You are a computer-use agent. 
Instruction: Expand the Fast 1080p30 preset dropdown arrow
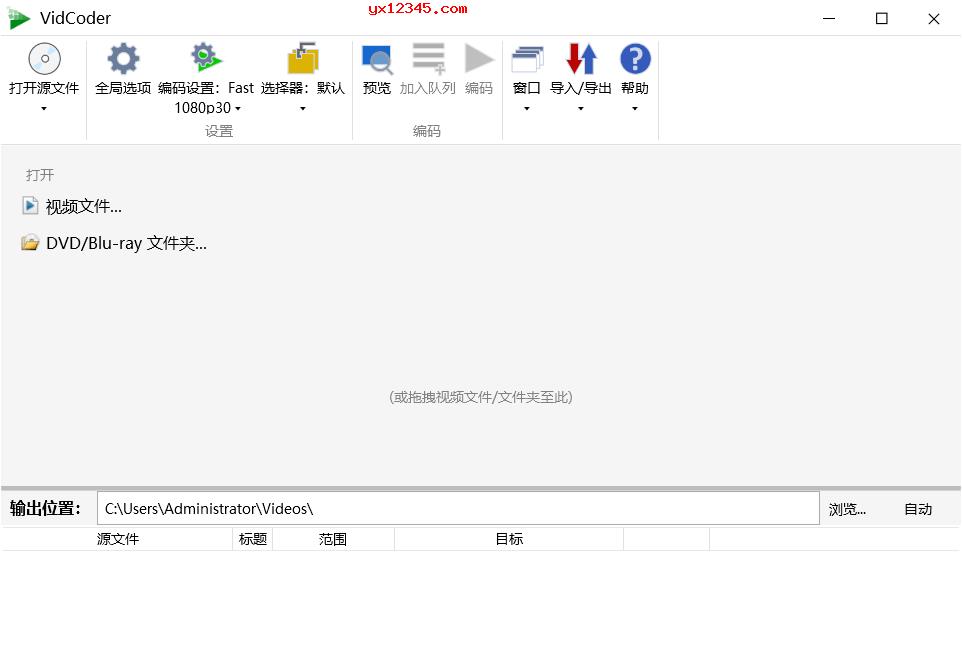pyautogui.click(x=238, y=109)
